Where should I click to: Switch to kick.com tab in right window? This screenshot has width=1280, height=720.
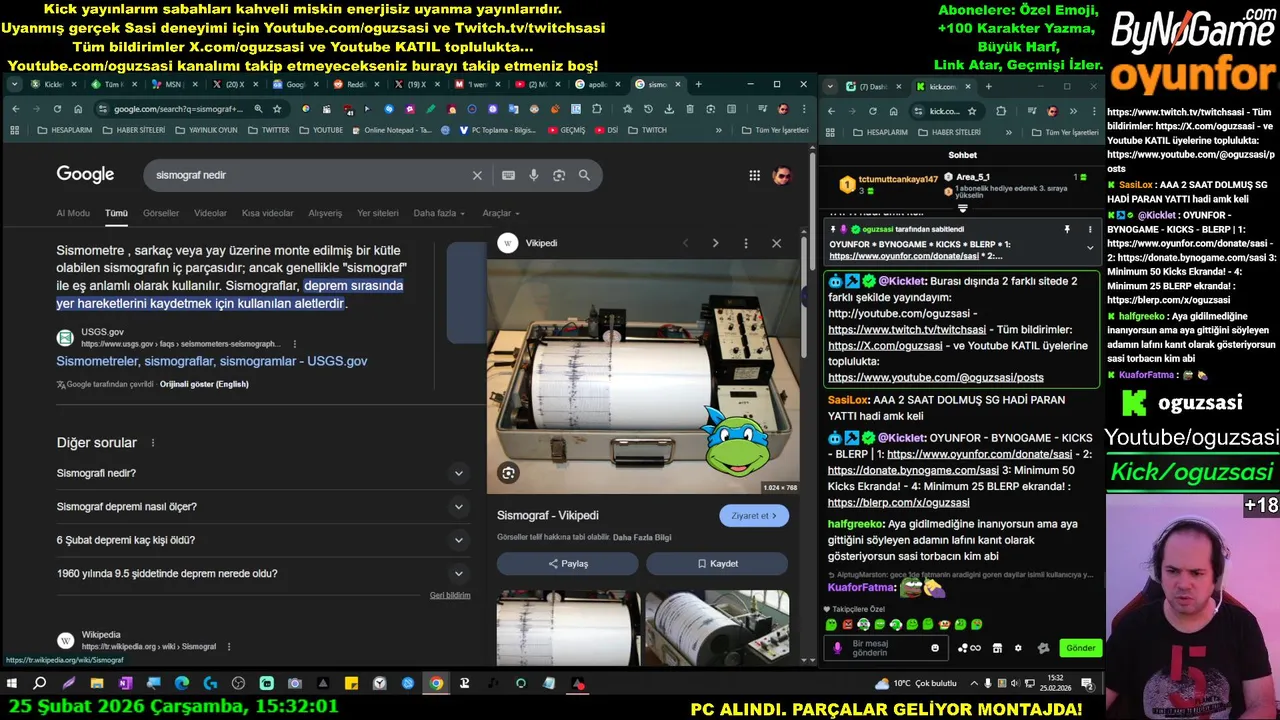943,86
